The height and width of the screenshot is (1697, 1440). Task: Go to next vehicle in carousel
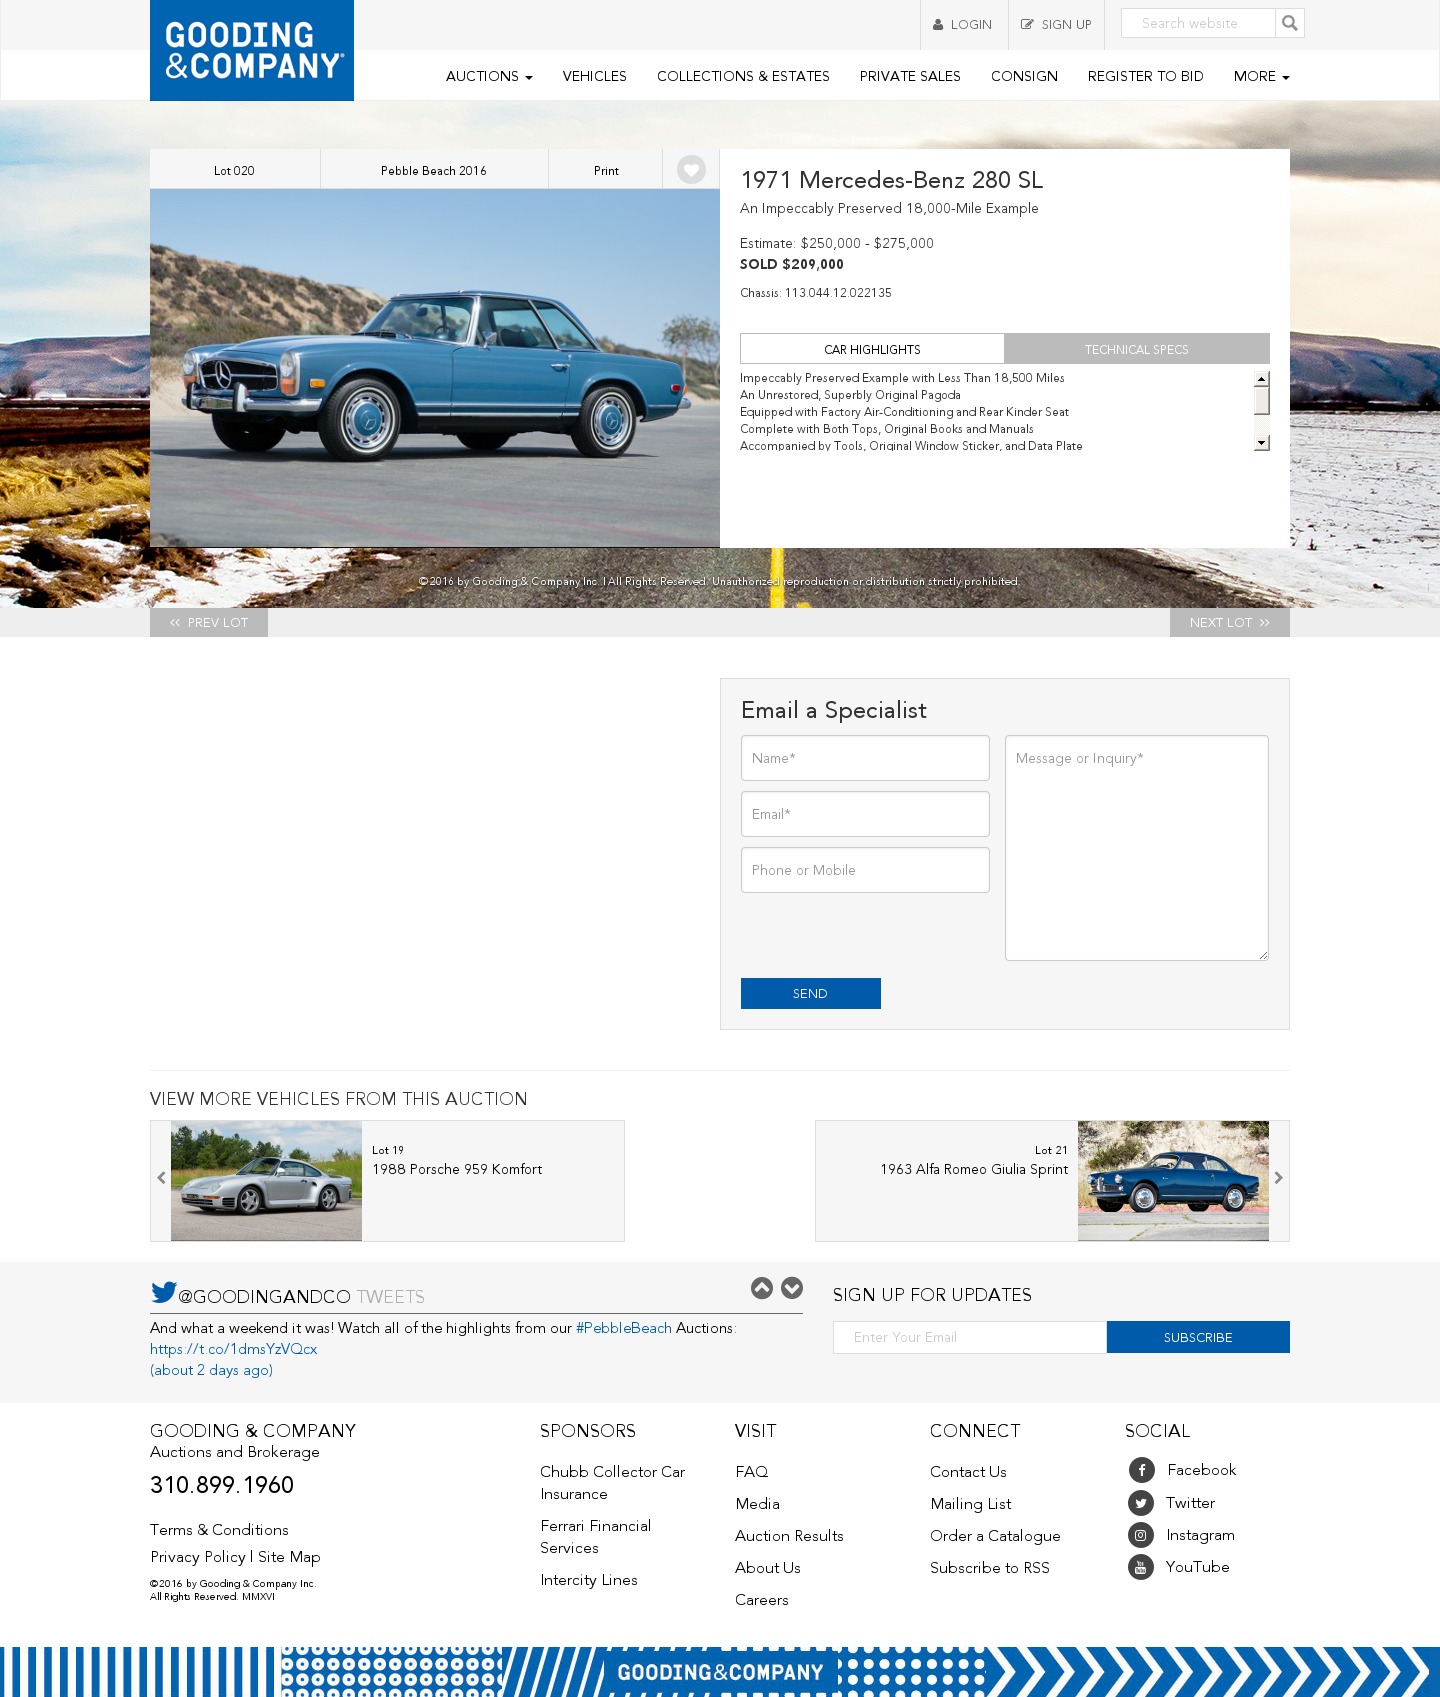[x=1278, y=1178]
